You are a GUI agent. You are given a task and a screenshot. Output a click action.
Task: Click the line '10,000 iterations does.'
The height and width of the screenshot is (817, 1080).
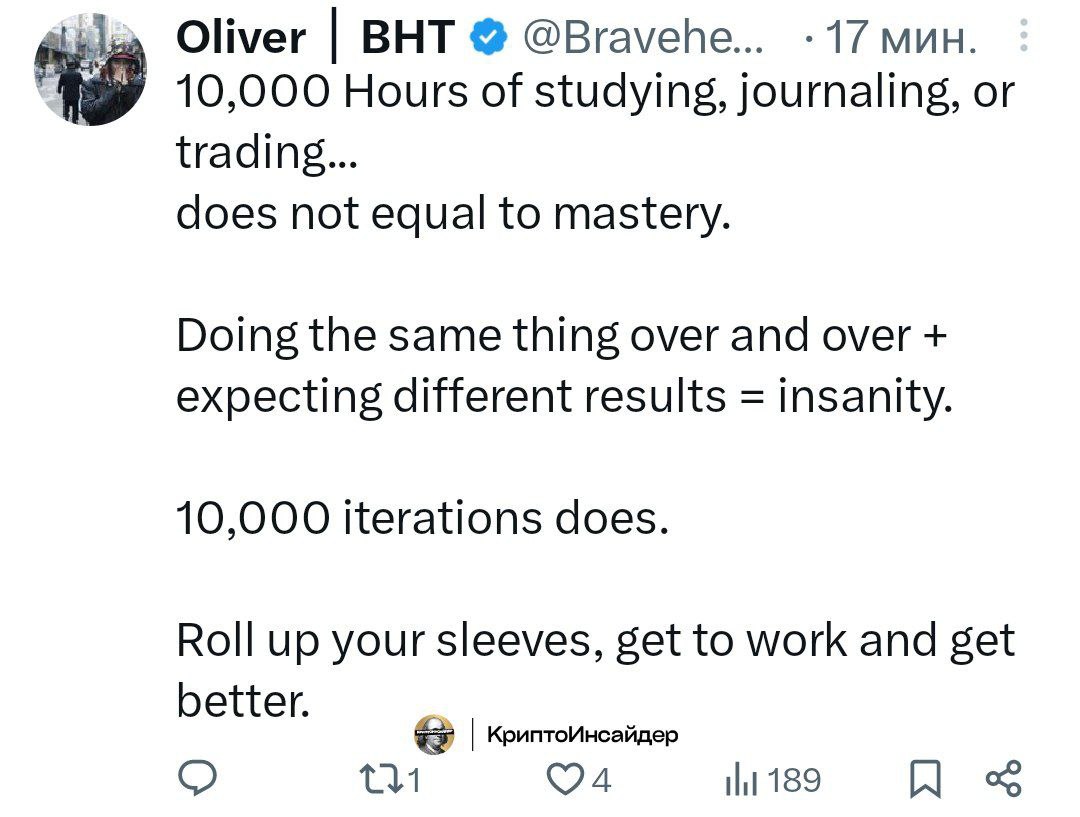422,517
